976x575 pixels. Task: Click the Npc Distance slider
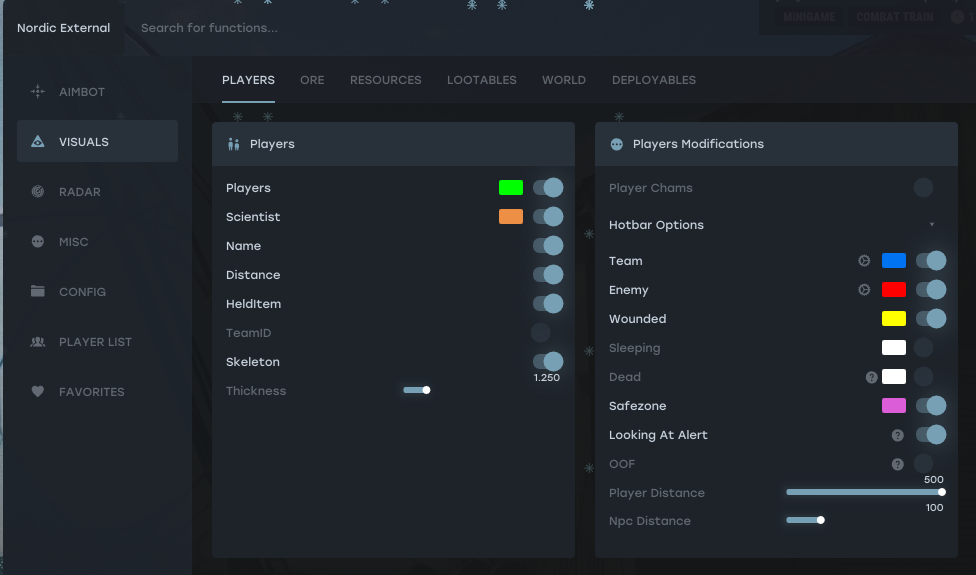tap(805, 520)
